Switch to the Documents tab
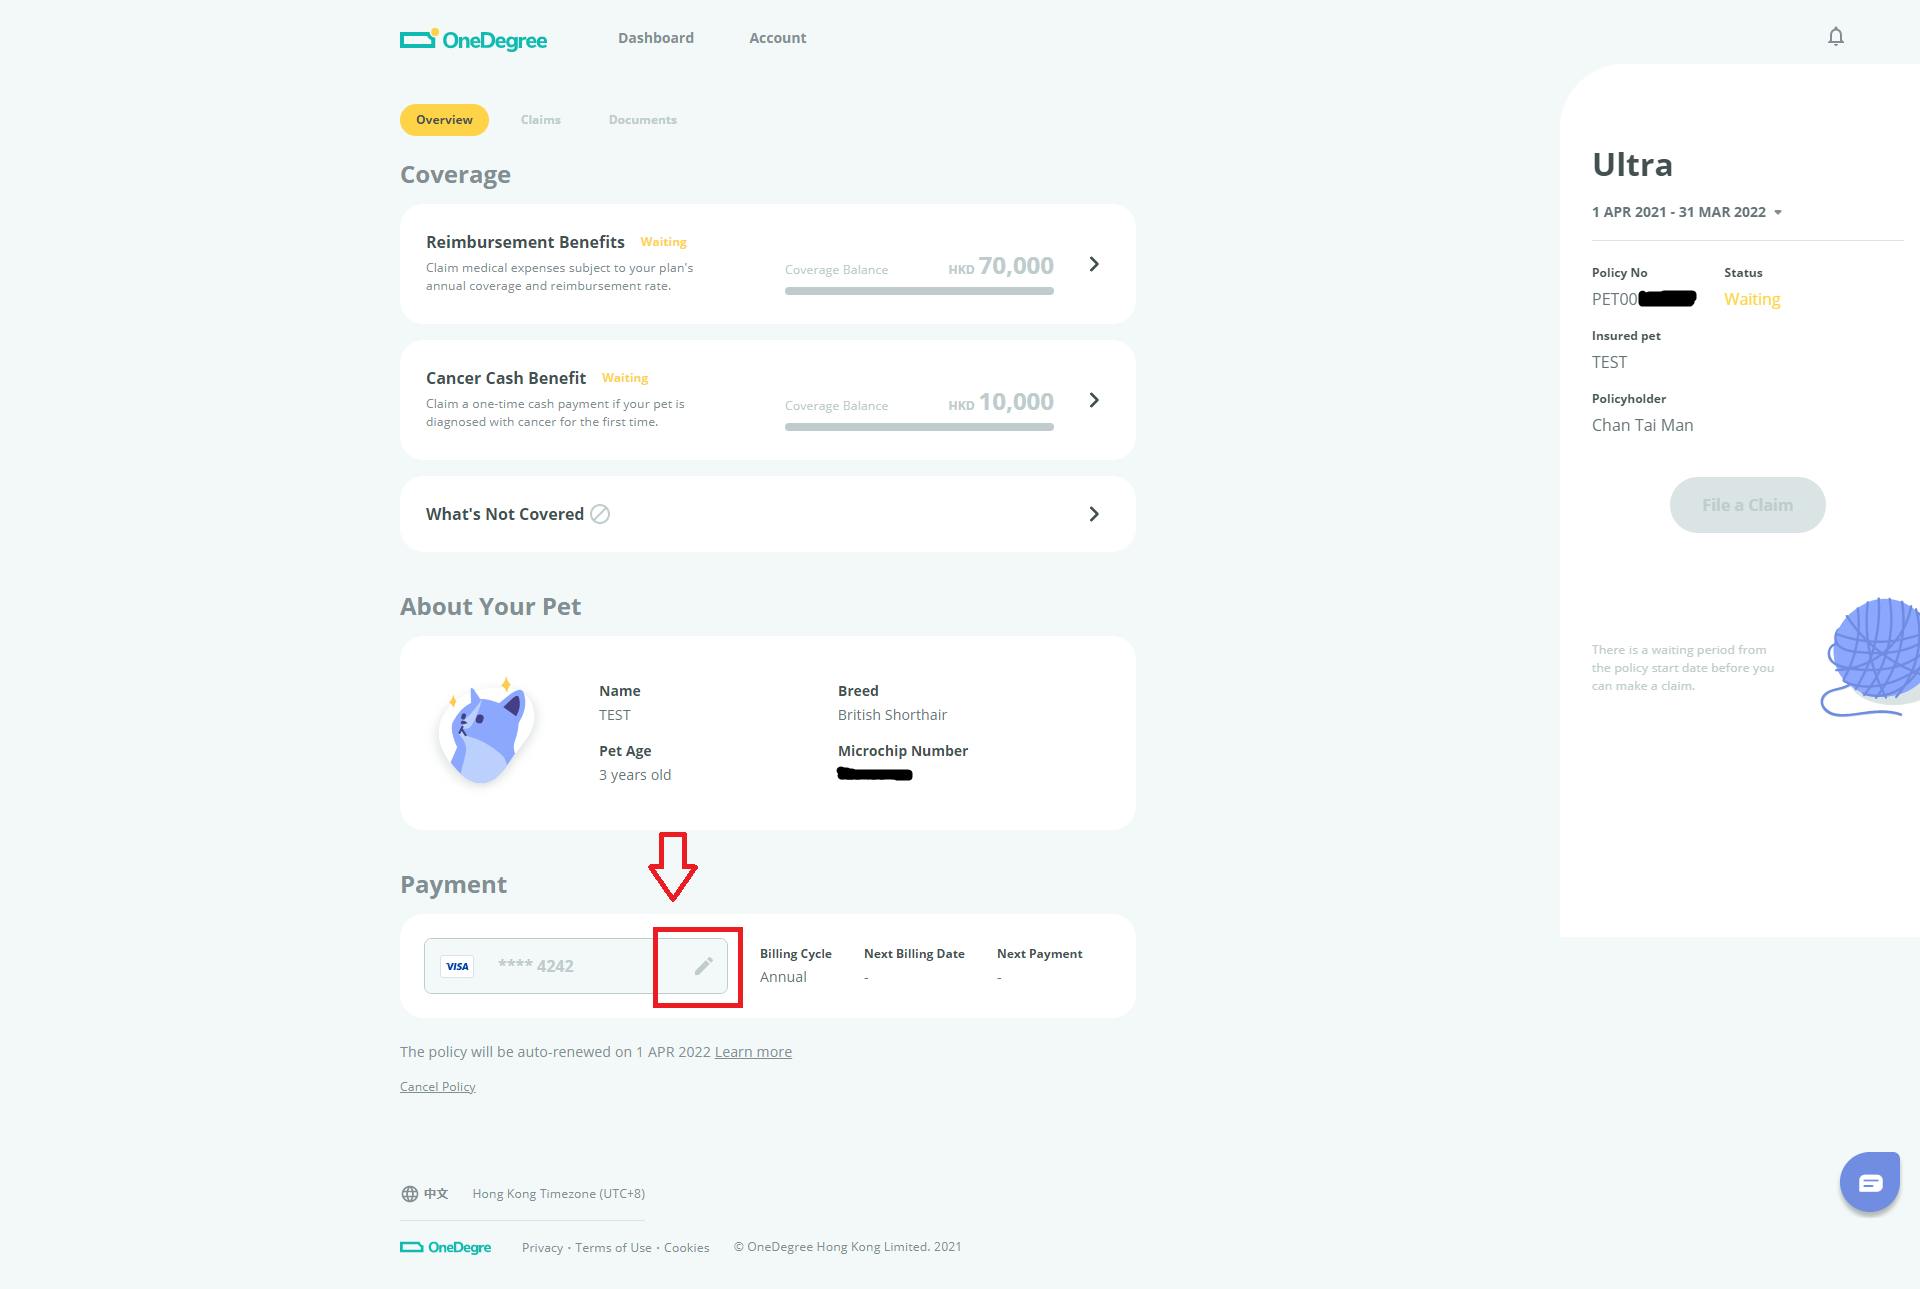1920x1289 pixels. (x=643, y=120)
